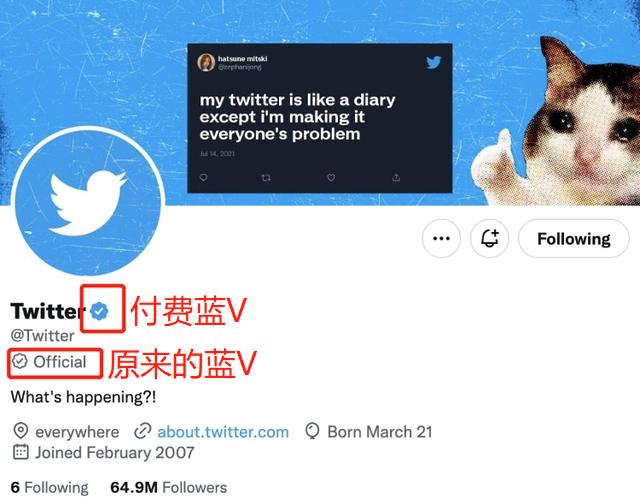The height and width of the screenshot is (498, 640).
Task: Click the Twitter bird logo in banner tweet
Action: 433,62
